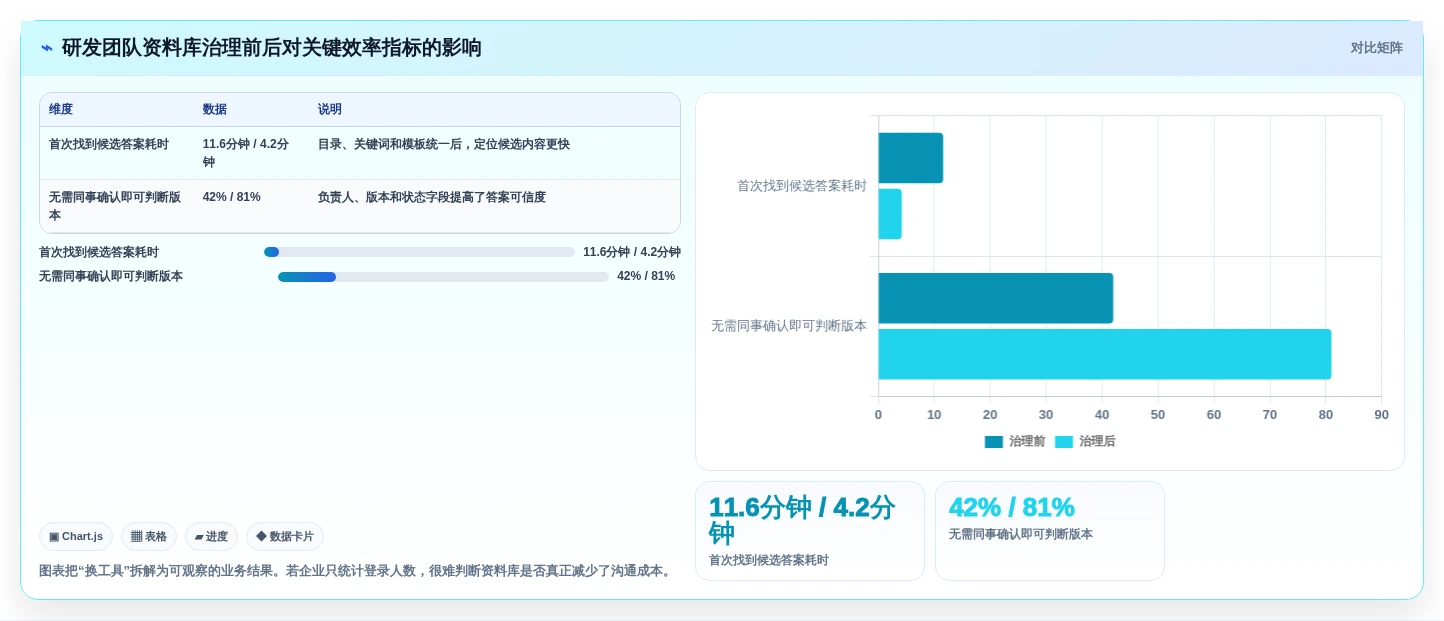Click the 治理前 bar for 无需同事确认即可判断版本
Viewport: 1444px width, 621px height.
point(995,298)
